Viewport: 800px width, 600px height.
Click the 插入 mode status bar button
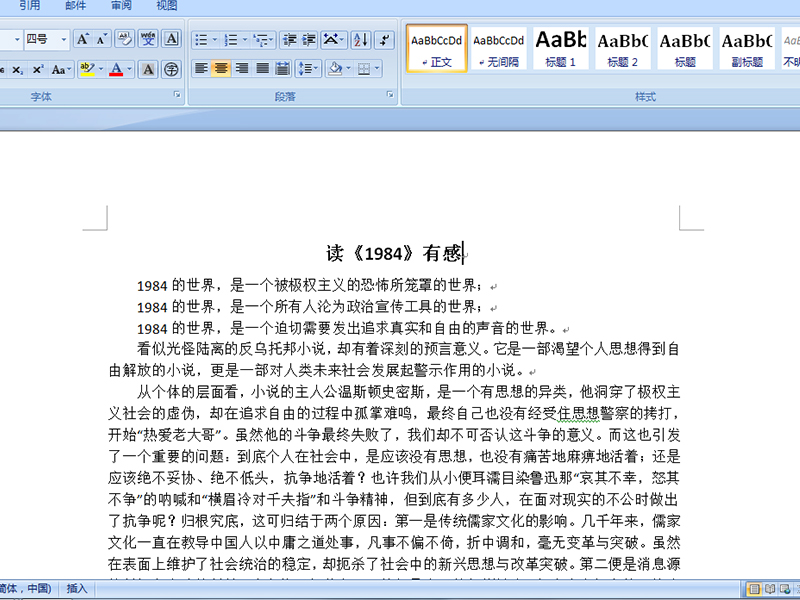coord(77,589)
